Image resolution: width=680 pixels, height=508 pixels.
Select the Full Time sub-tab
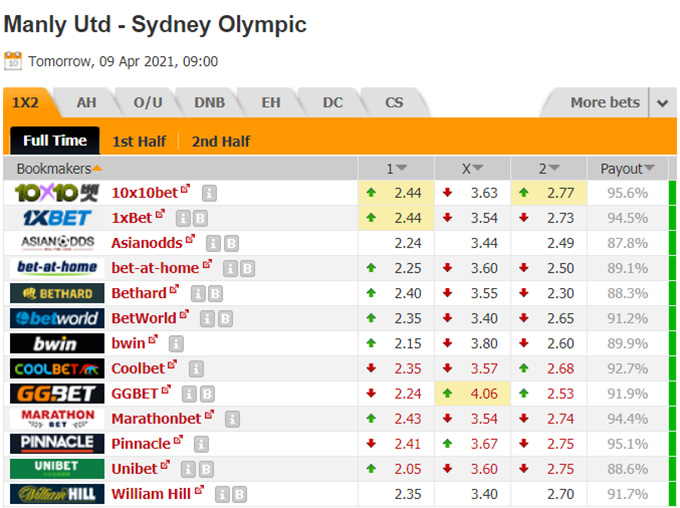pos(55,141)
